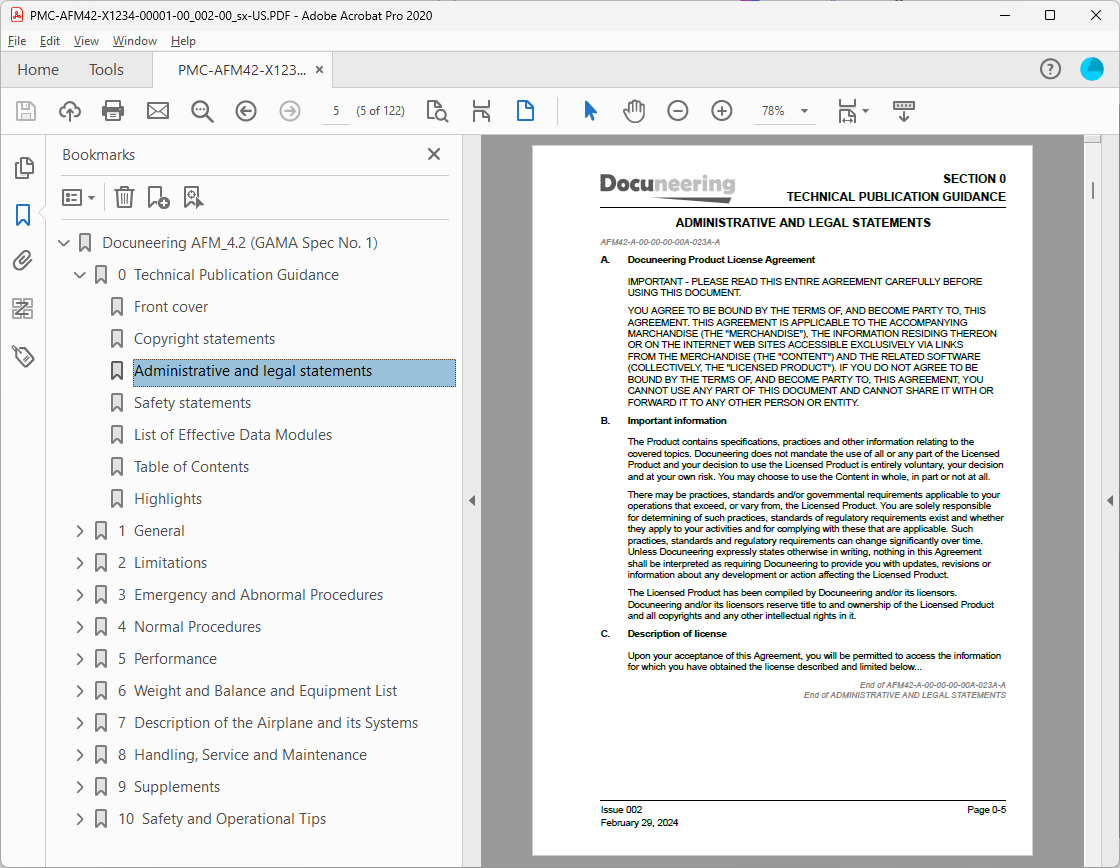This screenshot has width=1120, height=868.
Task: Open bookmark options menu dropdown
Action: (x=79, y=197)
